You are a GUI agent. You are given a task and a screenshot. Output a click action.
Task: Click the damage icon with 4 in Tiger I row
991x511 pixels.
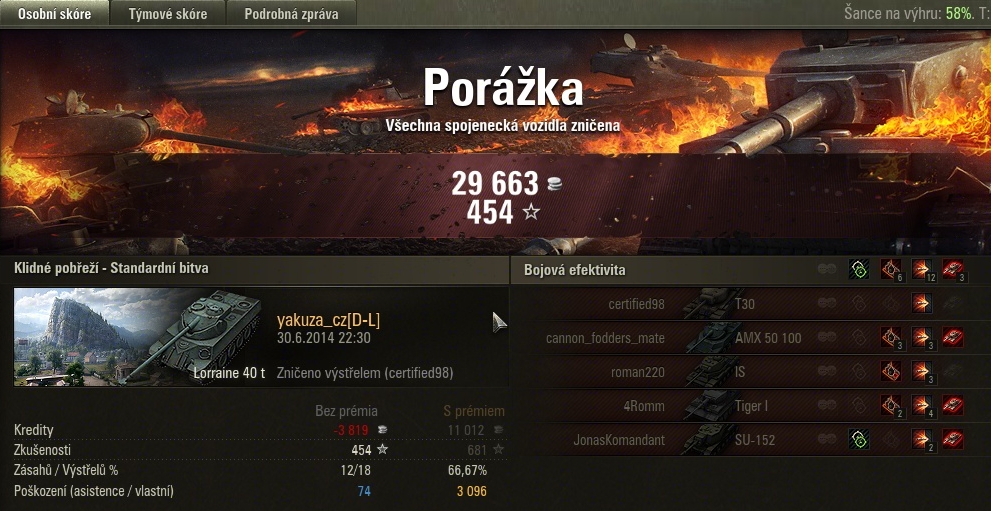pos(921,405)
